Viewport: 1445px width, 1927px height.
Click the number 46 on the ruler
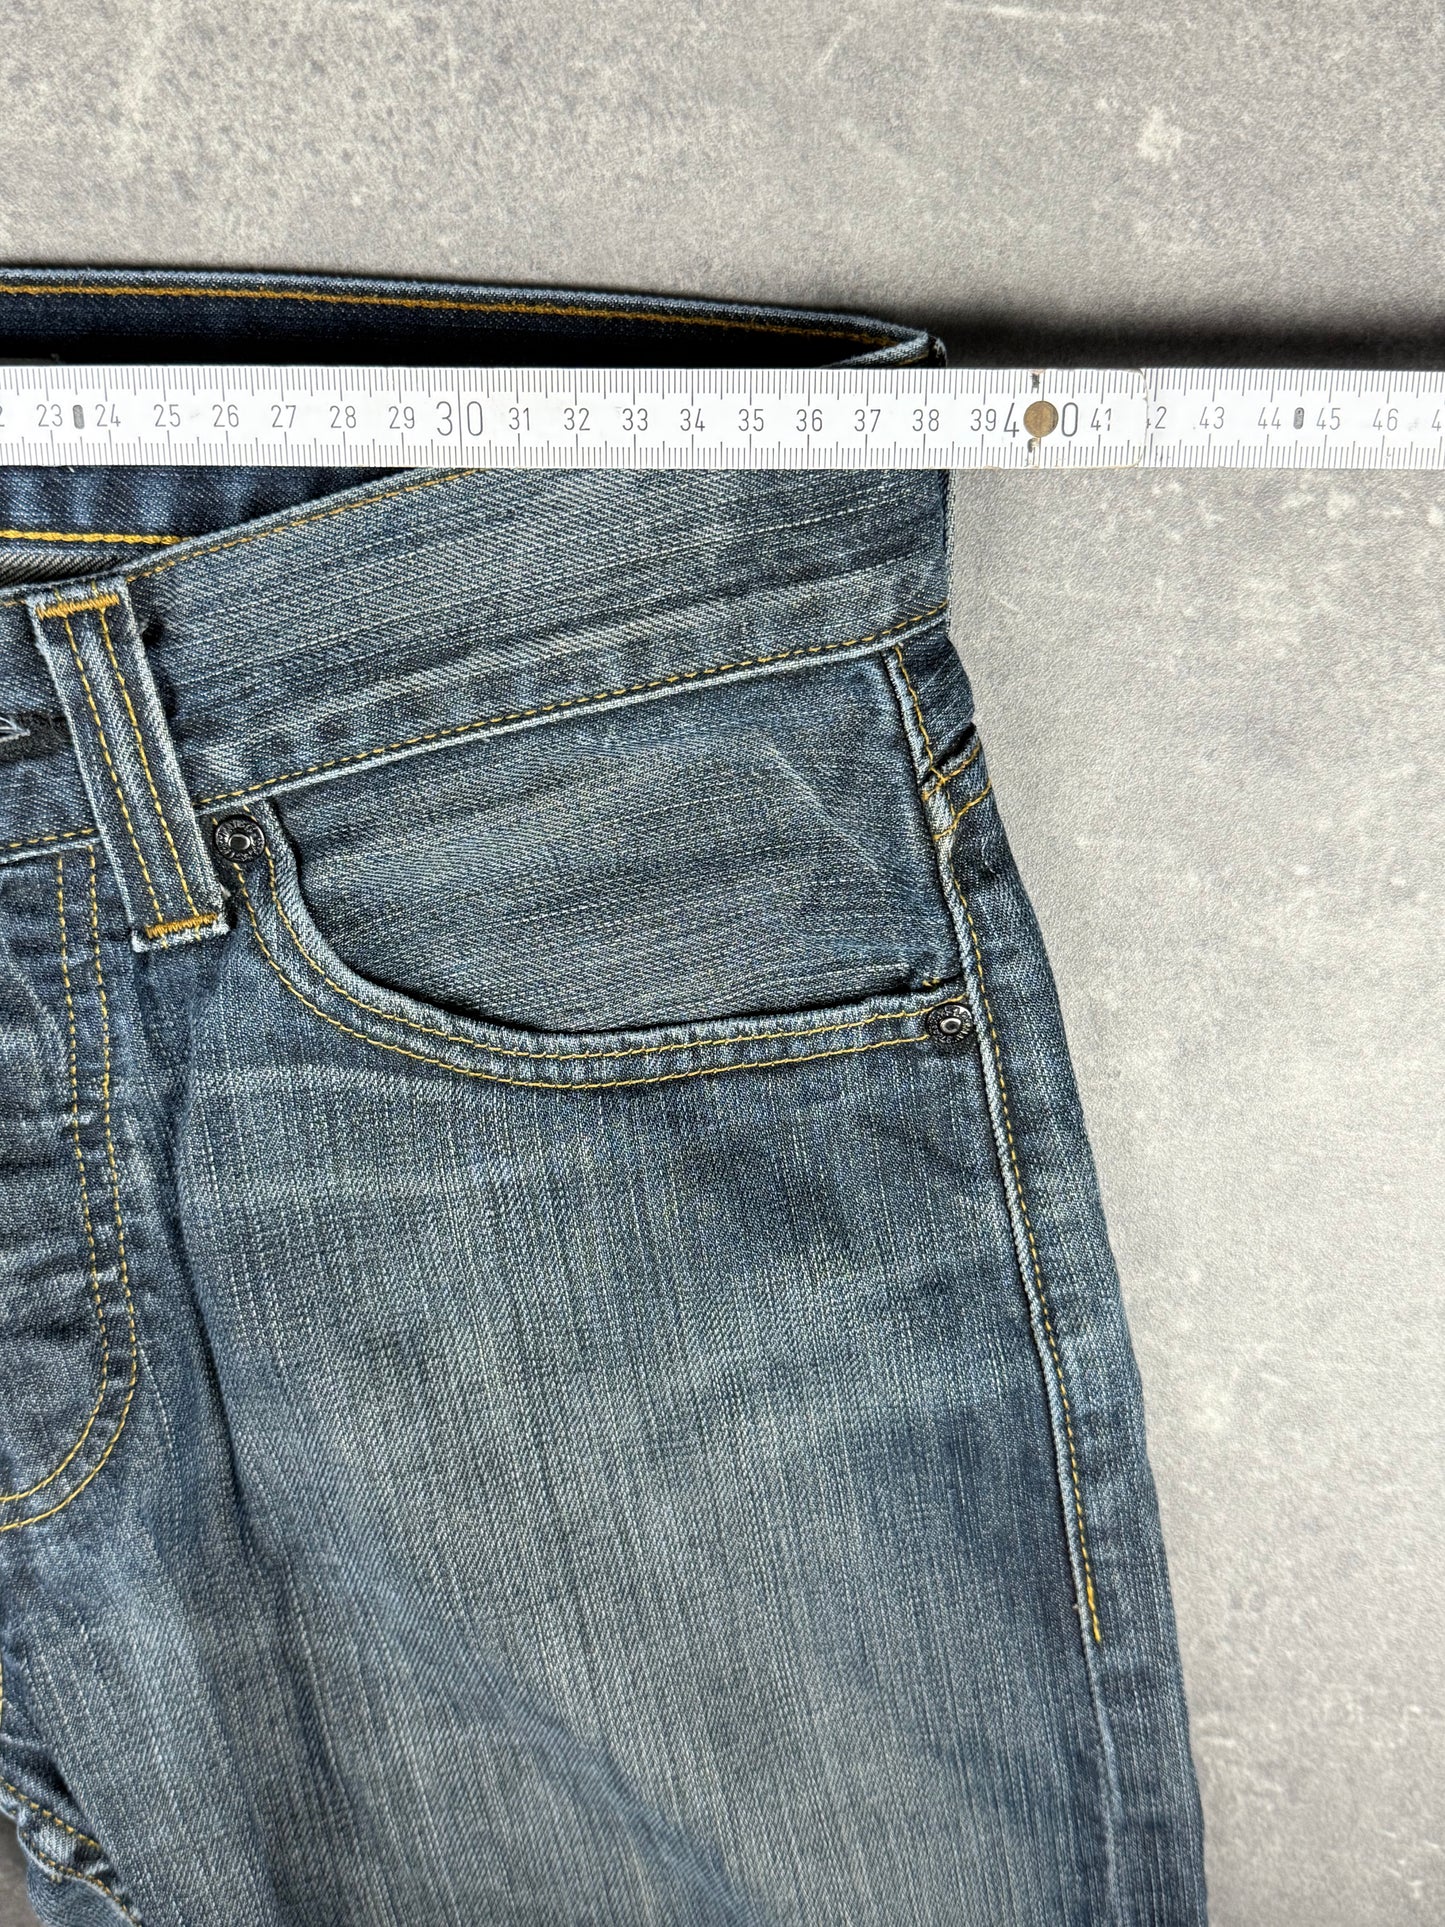(x=1386, y=420)
